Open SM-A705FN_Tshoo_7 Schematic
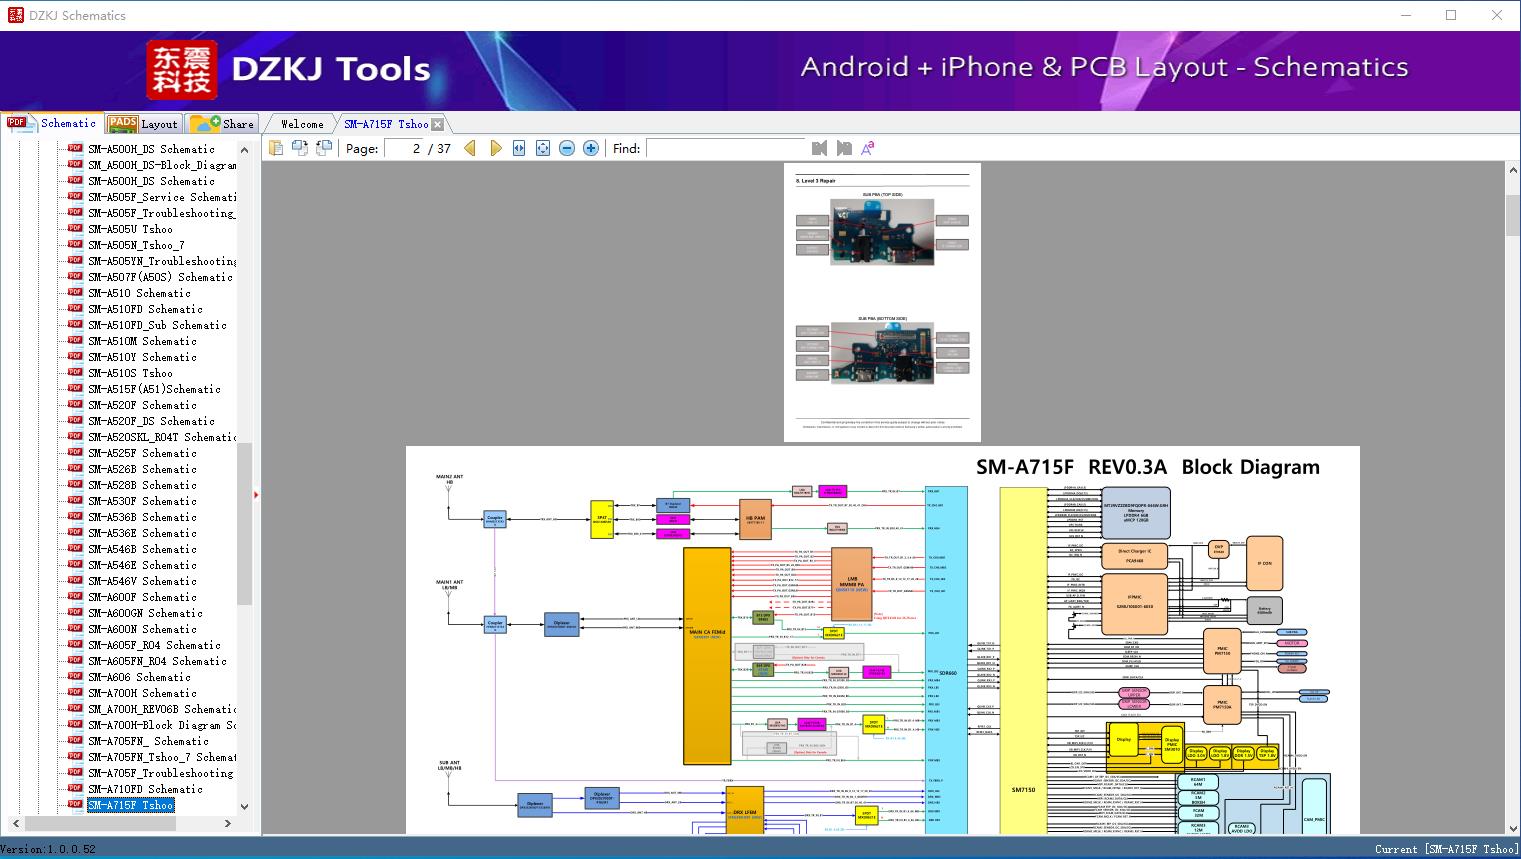Viewport: 1521px width, 859px height. 162,757
